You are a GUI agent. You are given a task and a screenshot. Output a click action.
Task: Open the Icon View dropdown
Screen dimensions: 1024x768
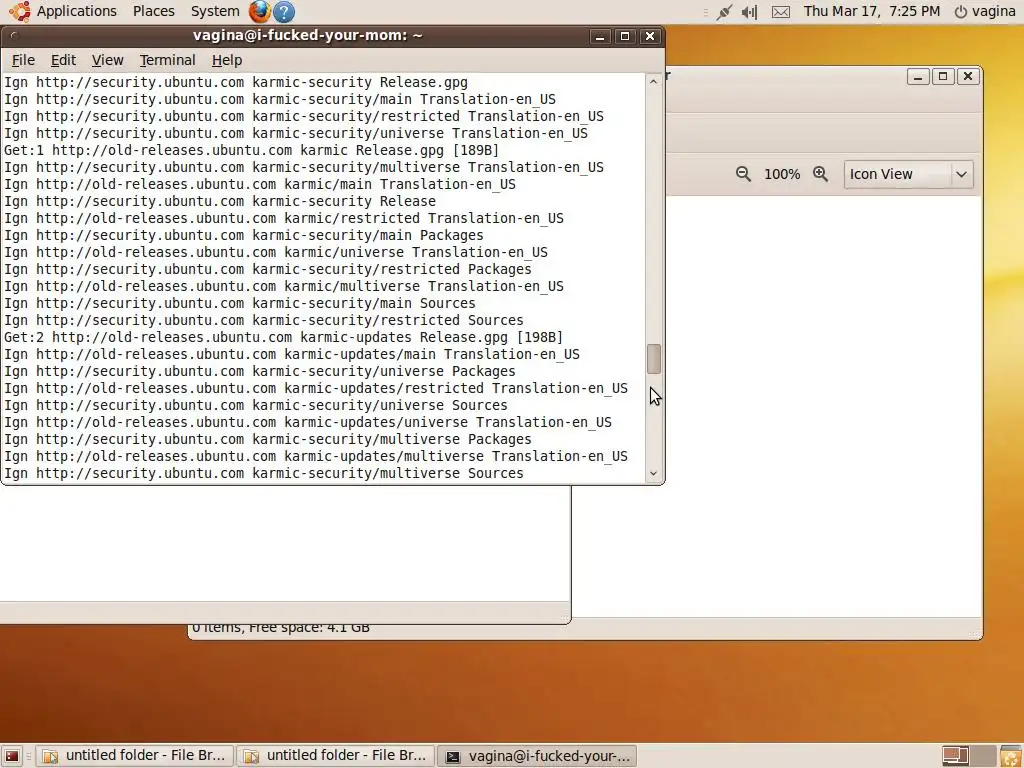click(x=908, y=174)
